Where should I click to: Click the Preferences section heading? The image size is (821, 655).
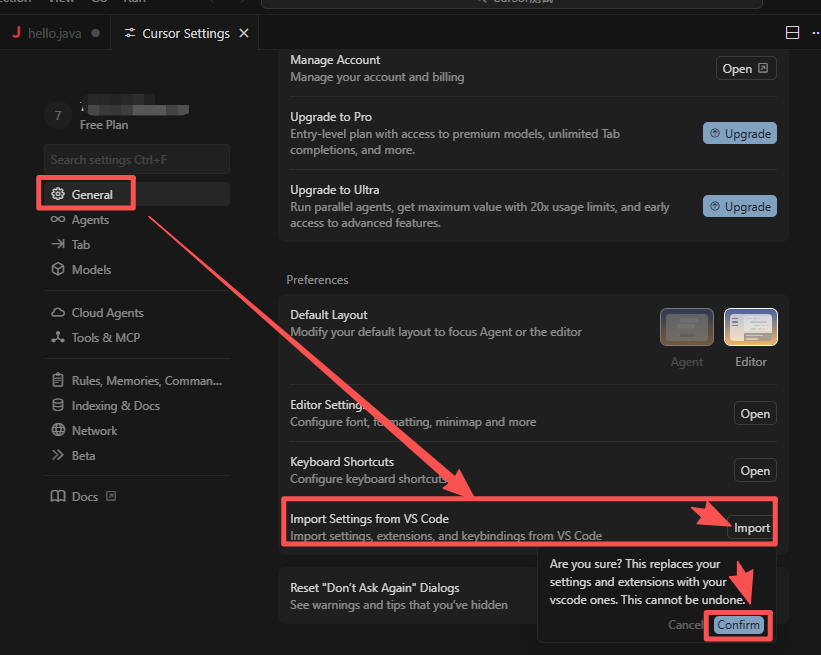click(317, 280)
